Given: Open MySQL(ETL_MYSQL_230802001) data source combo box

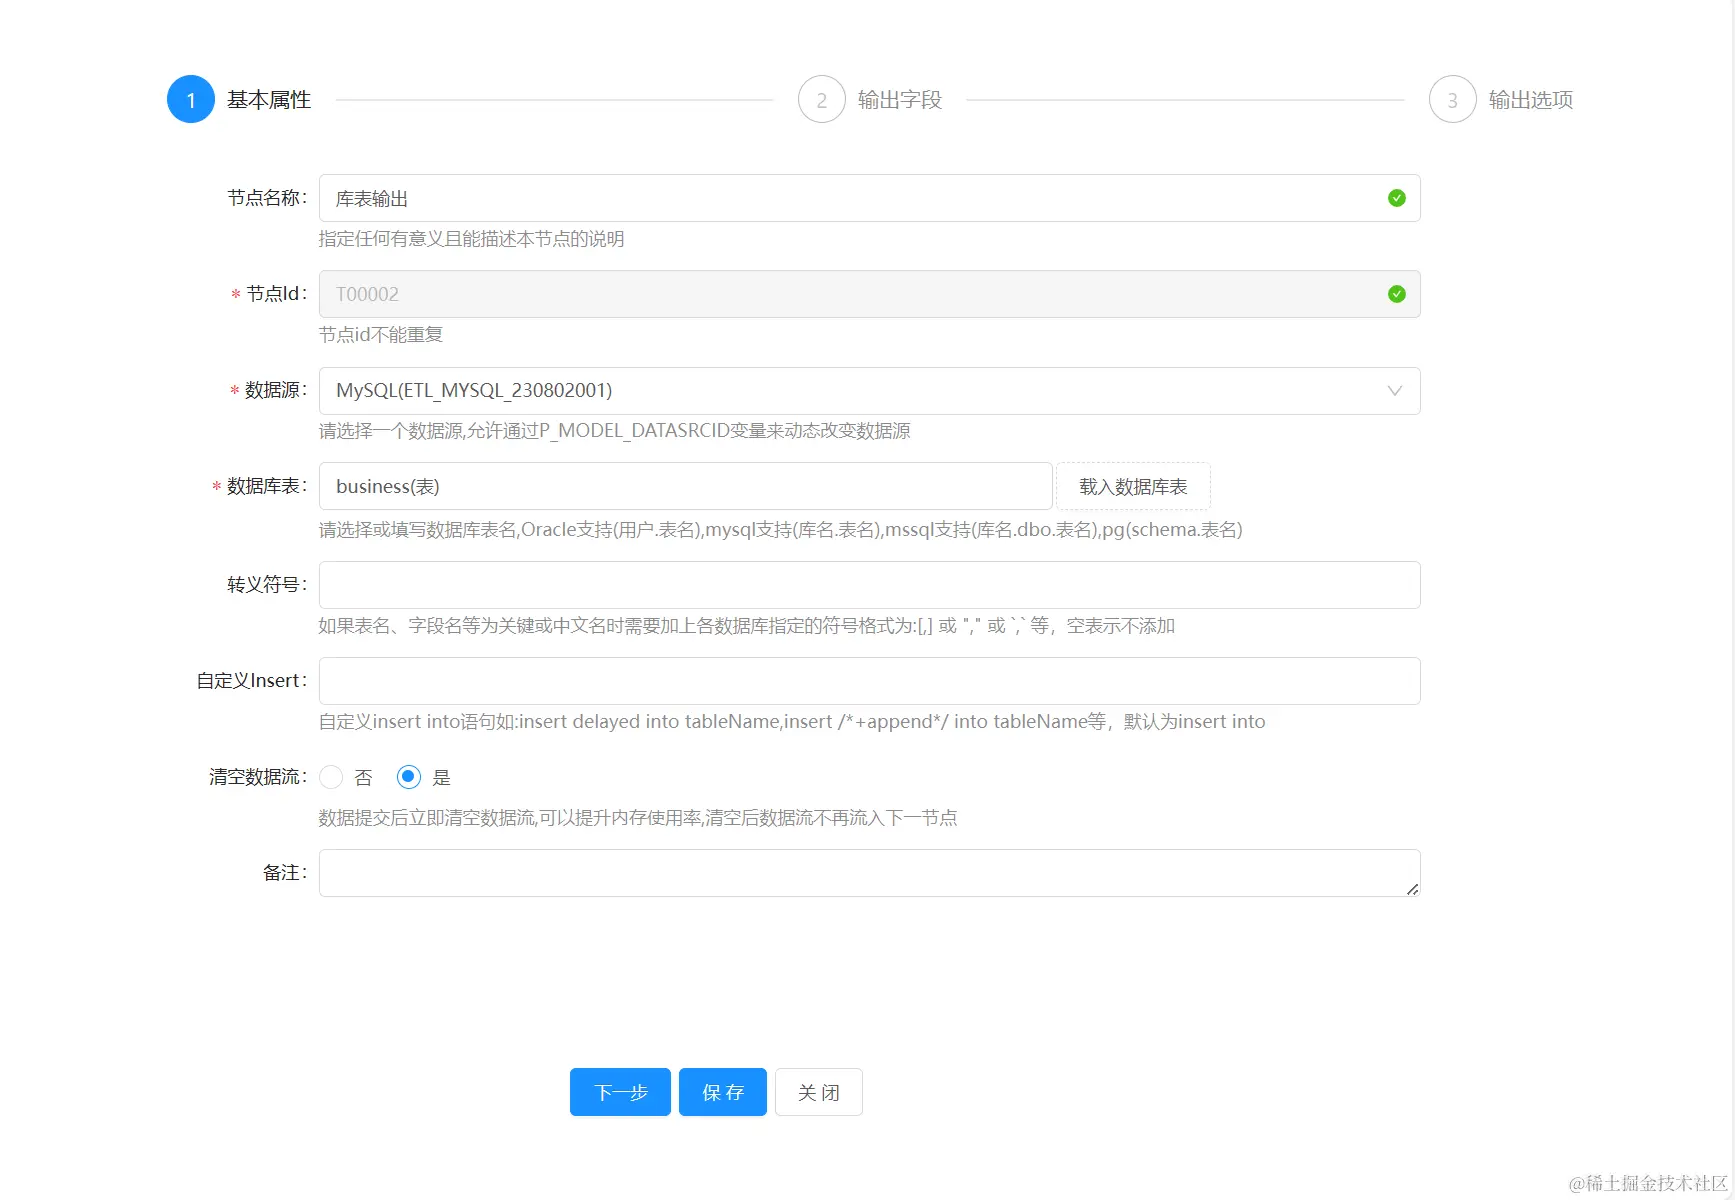Looking at the screenshot, I should [x=869, y=391].
